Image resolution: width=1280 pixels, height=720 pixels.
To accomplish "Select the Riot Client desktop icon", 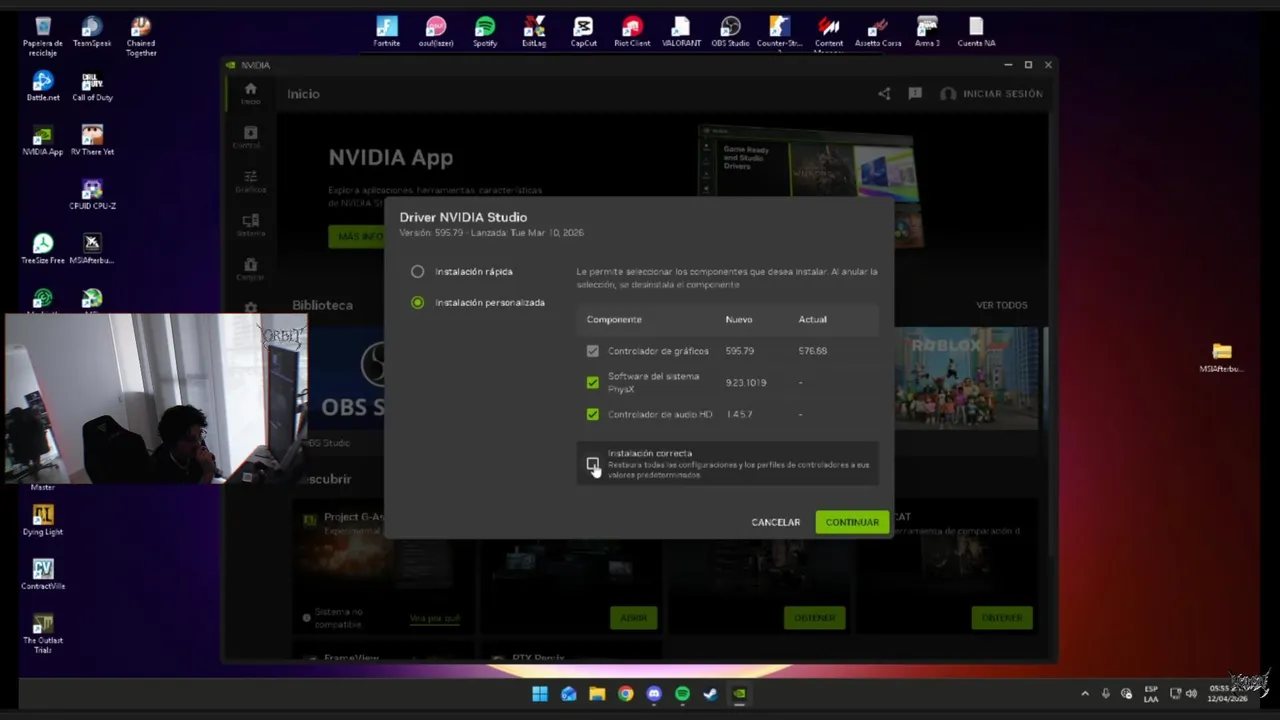I will (632, 31).
